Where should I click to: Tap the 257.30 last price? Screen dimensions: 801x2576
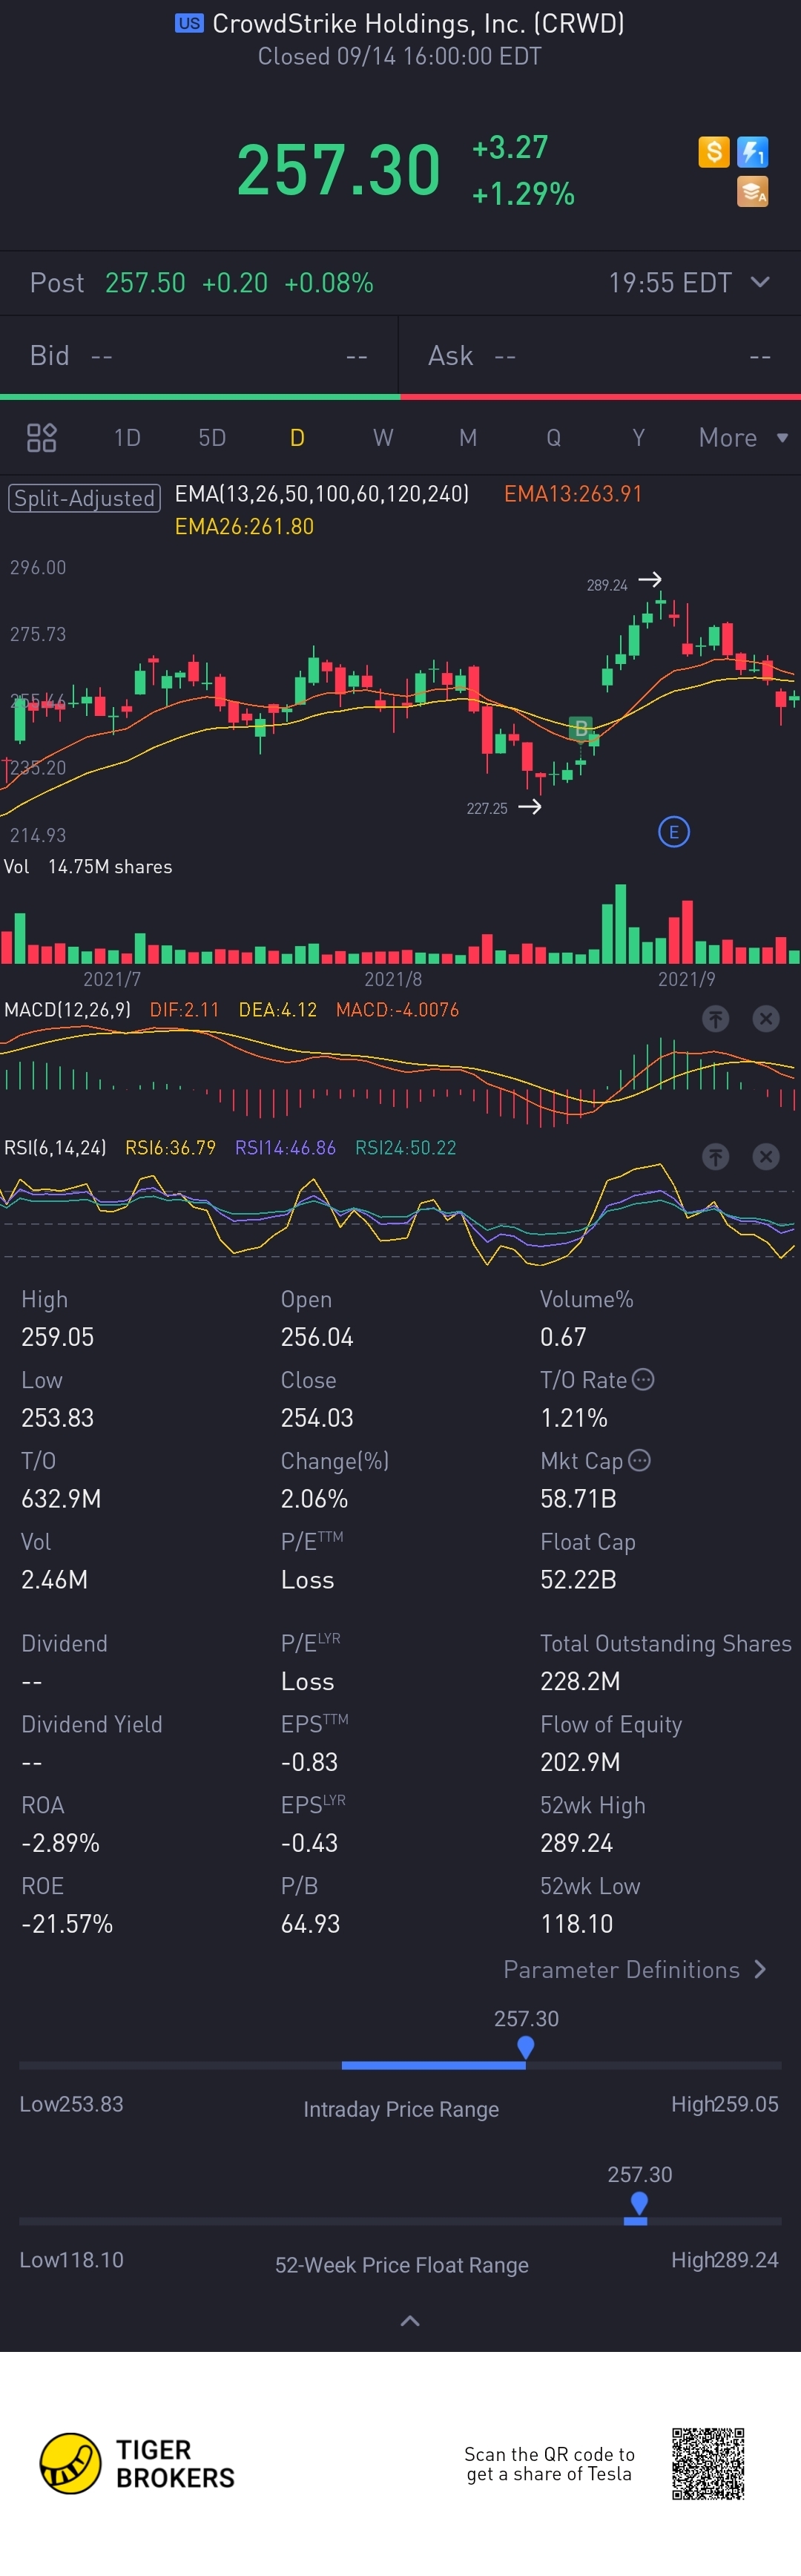coord(338,169)
